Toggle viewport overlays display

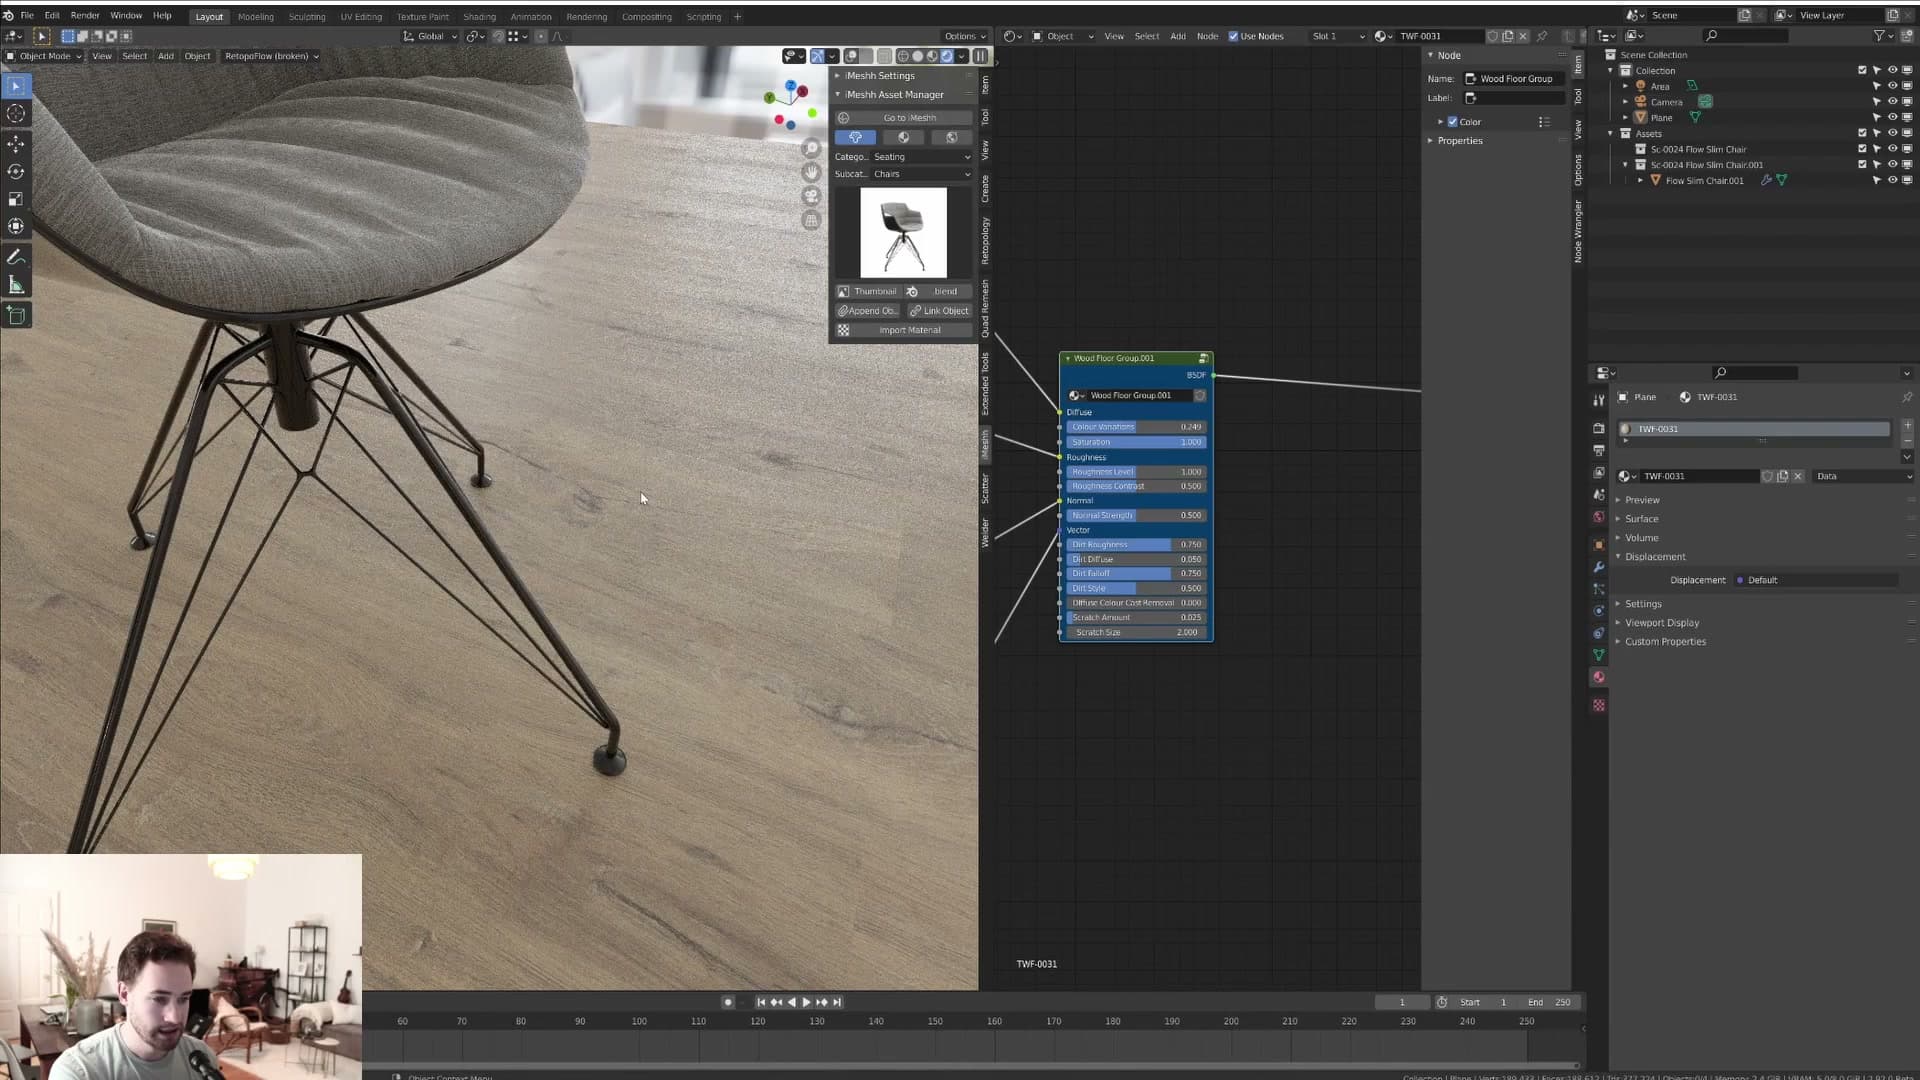point(851,56)
